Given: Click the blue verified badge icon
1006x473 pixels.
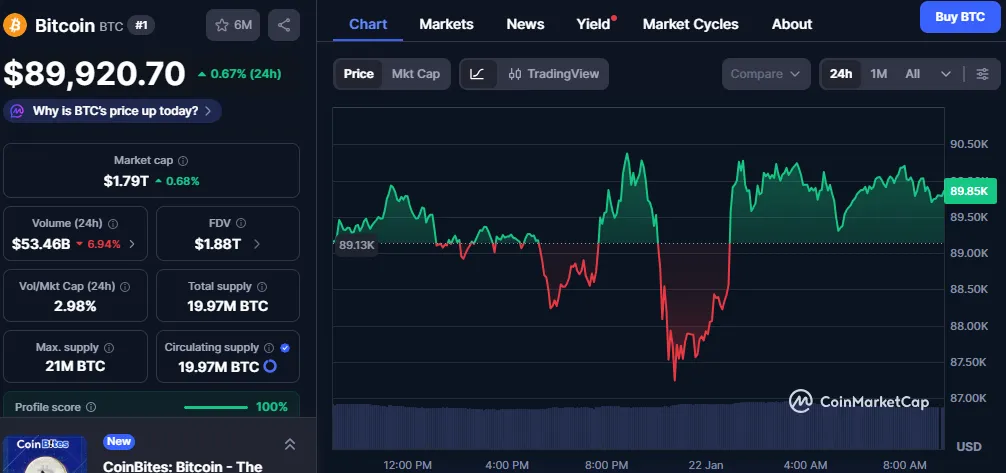Looking at the screenshot, I should [x=285, y=347].
